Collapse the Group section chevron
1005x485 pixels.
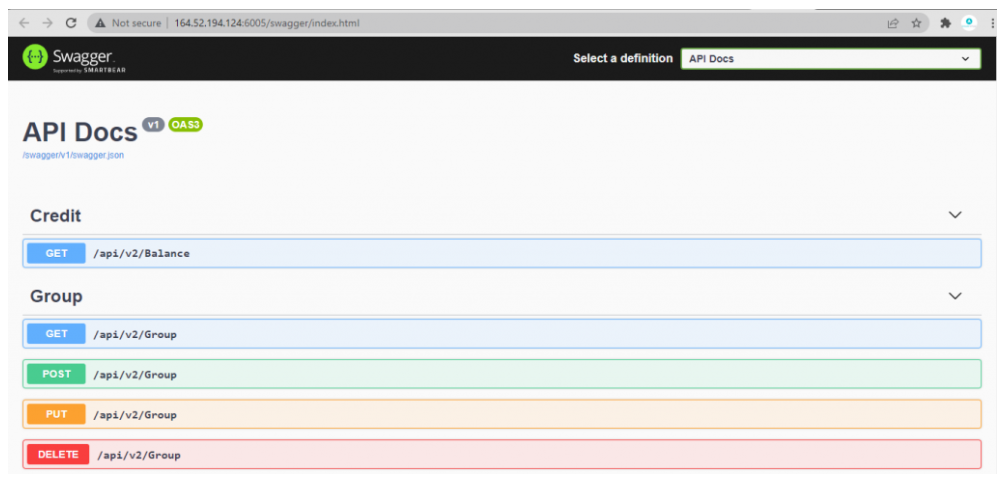click(x=955, y=295)
